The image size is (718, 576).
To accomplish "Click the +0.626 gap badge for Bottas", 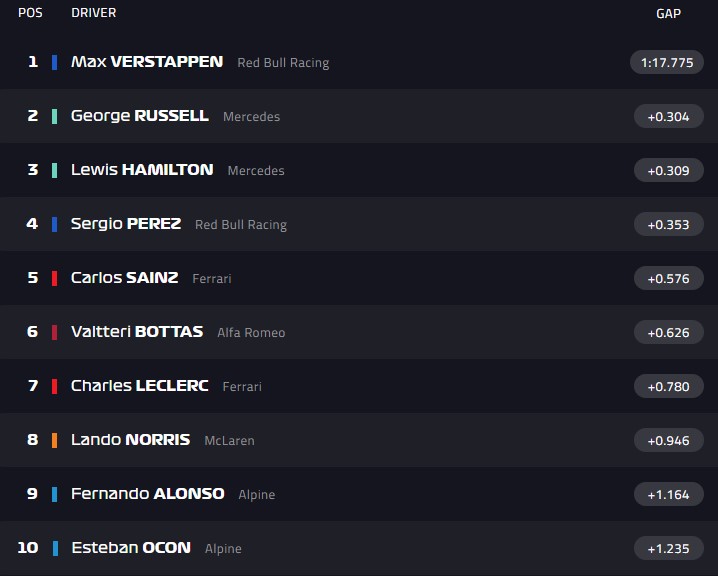I will [668, 332].
